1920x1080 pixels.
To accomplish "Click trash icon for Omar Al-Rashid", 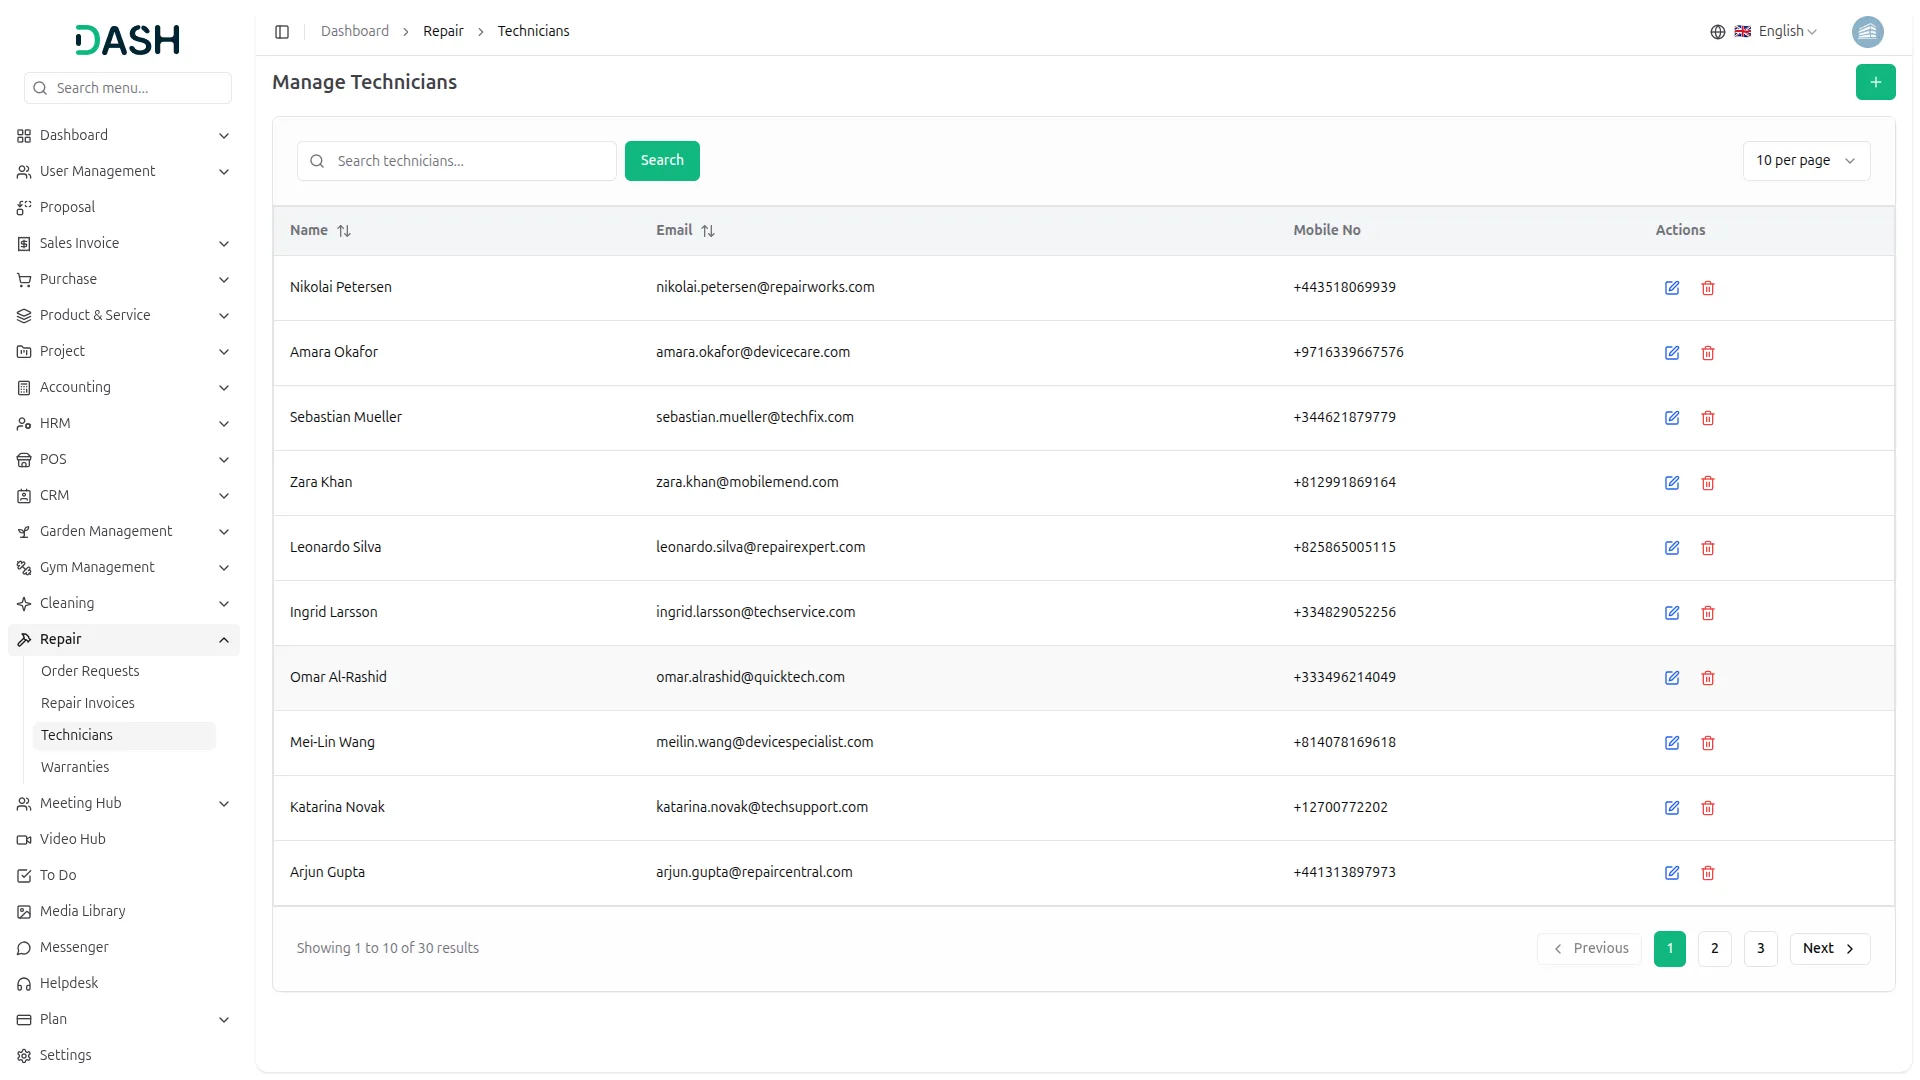I will pos(1707,678).
